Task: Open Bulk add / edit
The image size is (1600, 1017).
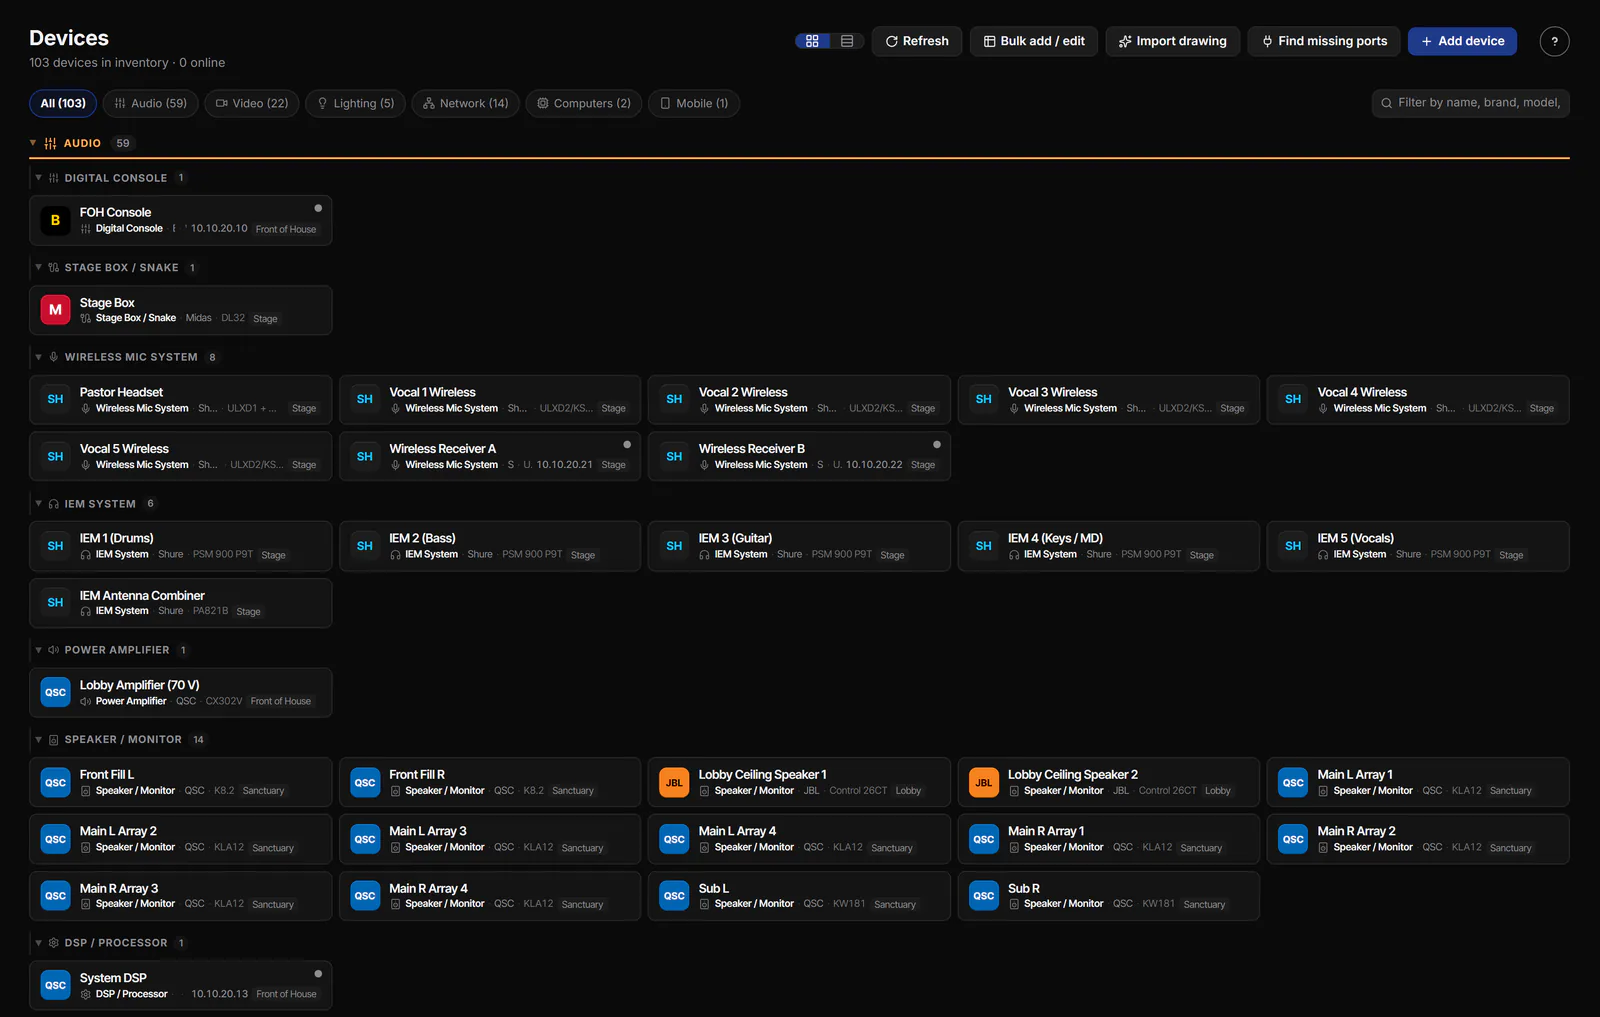Action: 1034,41
